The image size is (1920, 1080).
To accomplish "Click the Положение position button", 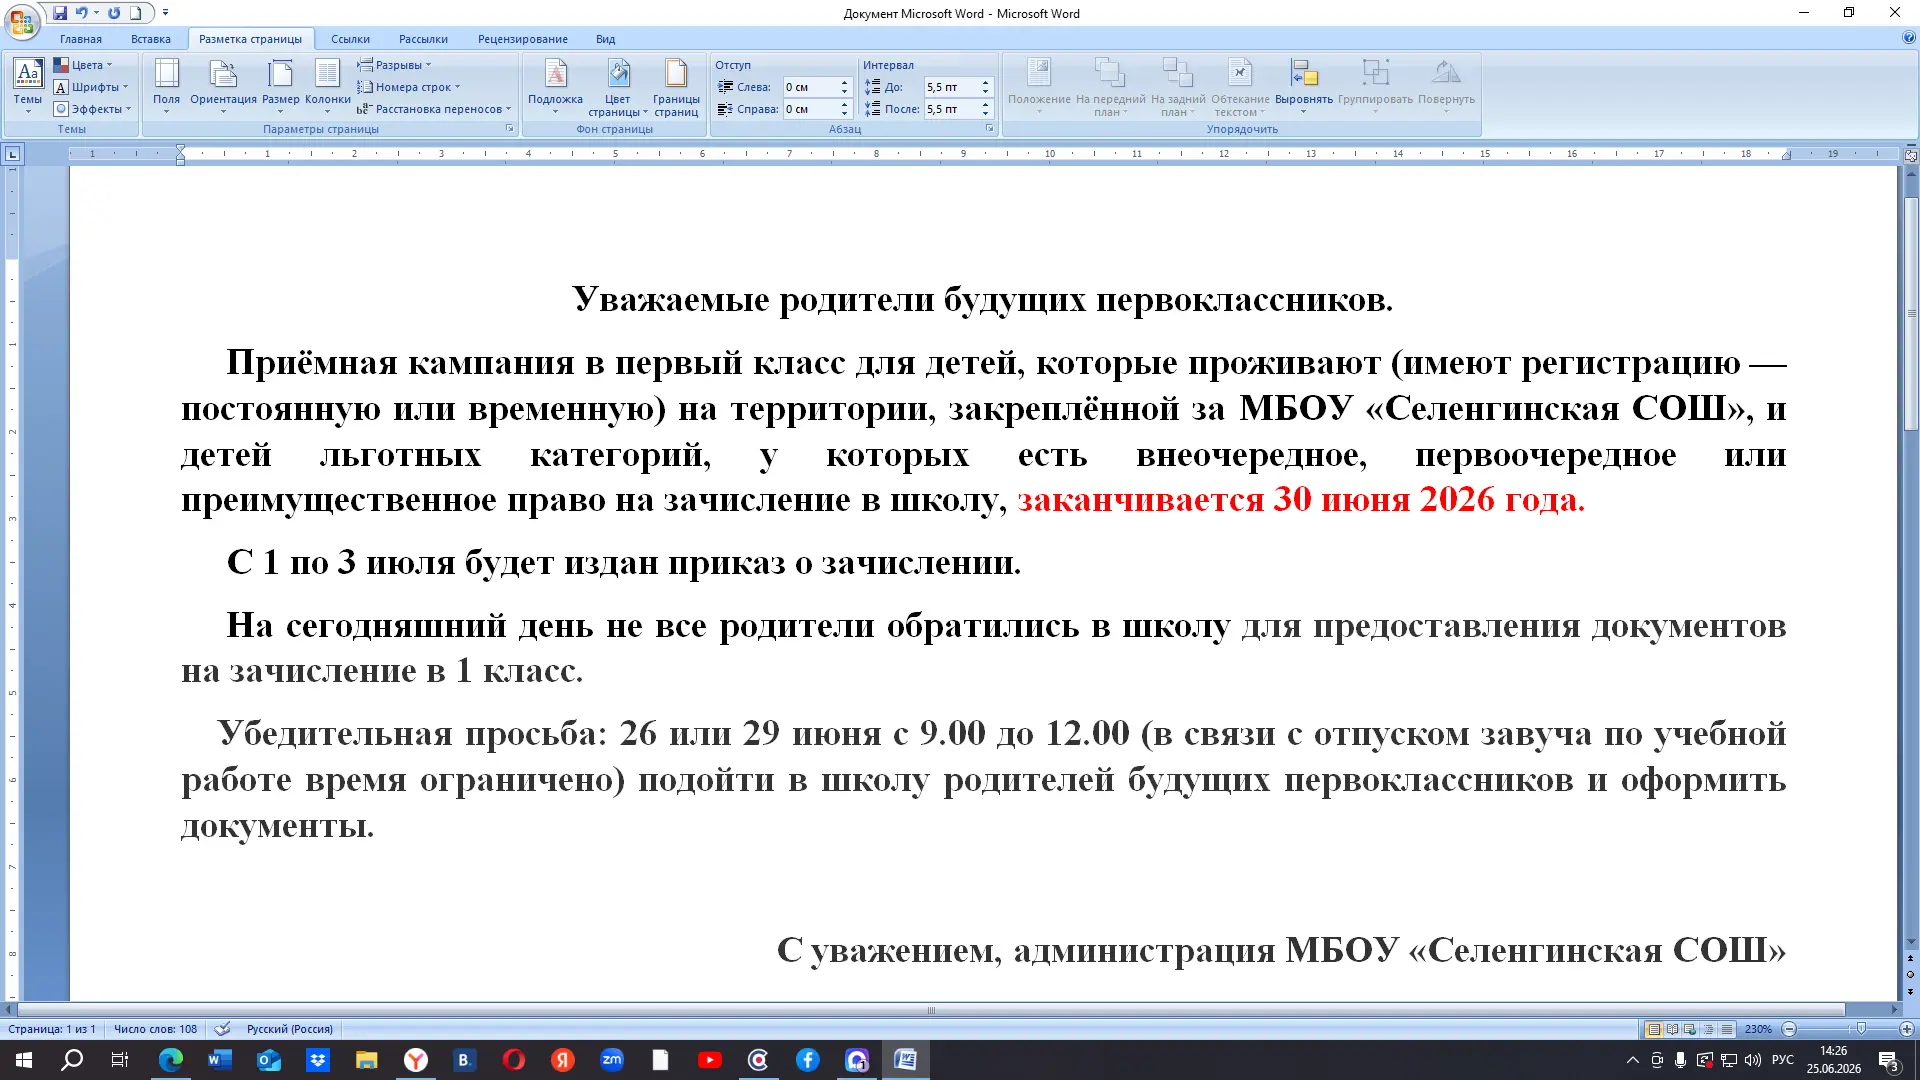I will click(x=1039, y=86).
